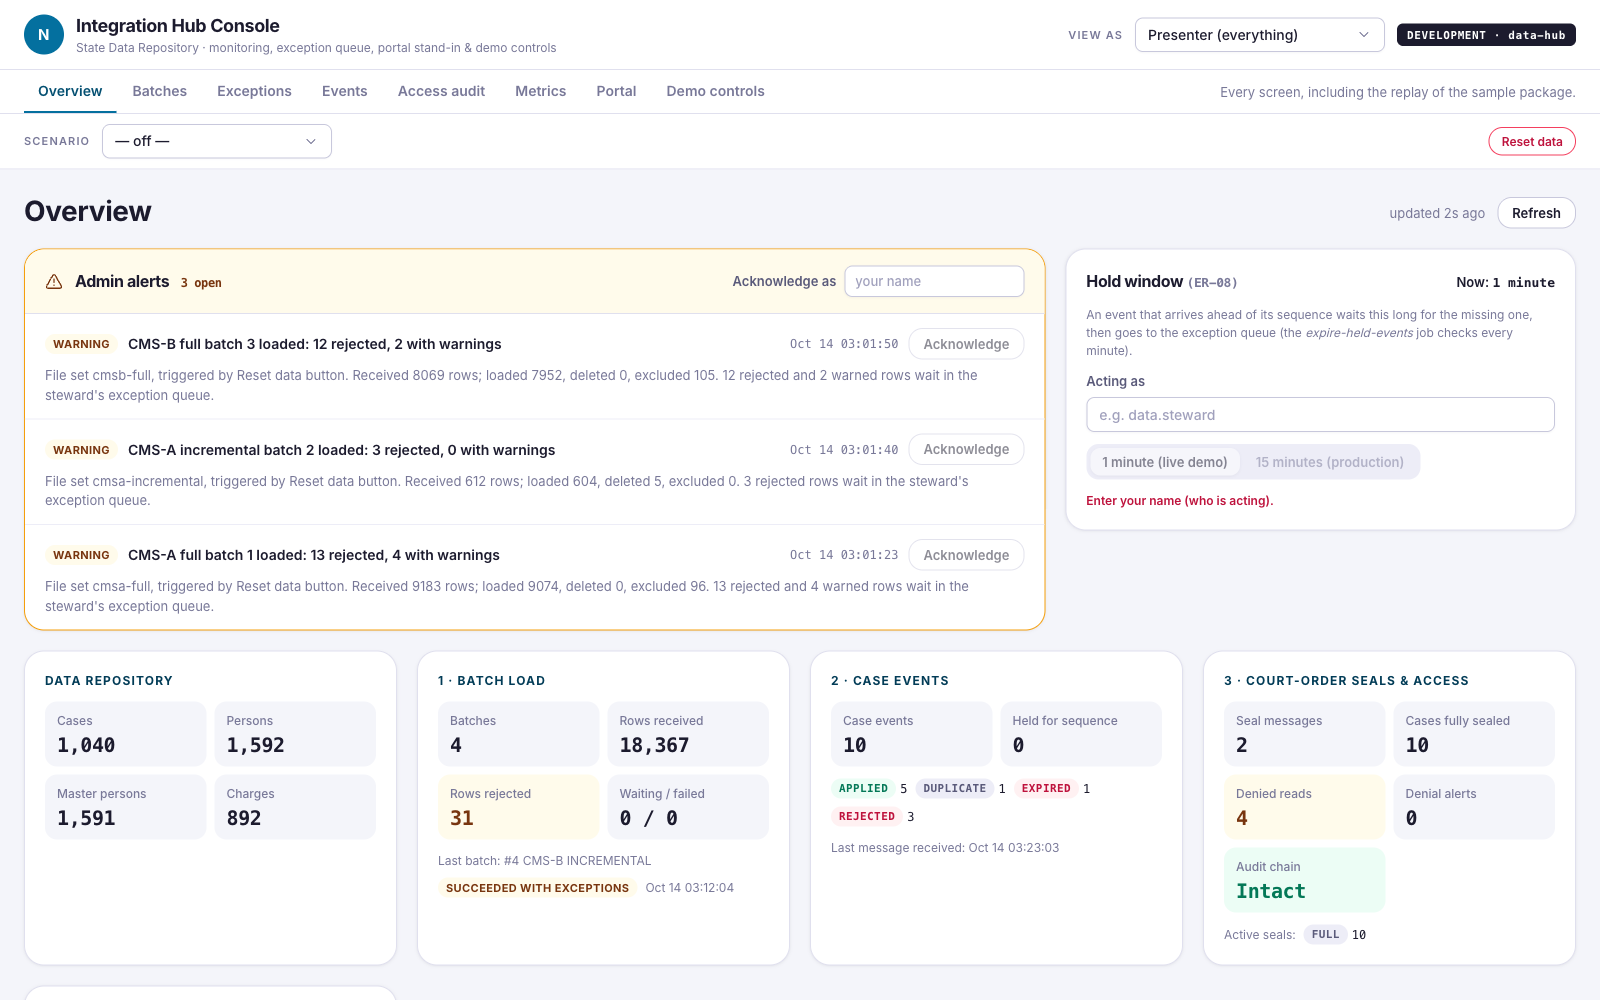
Task: Click the Admin alerts warning triangle icon
Action: [54, 282]
